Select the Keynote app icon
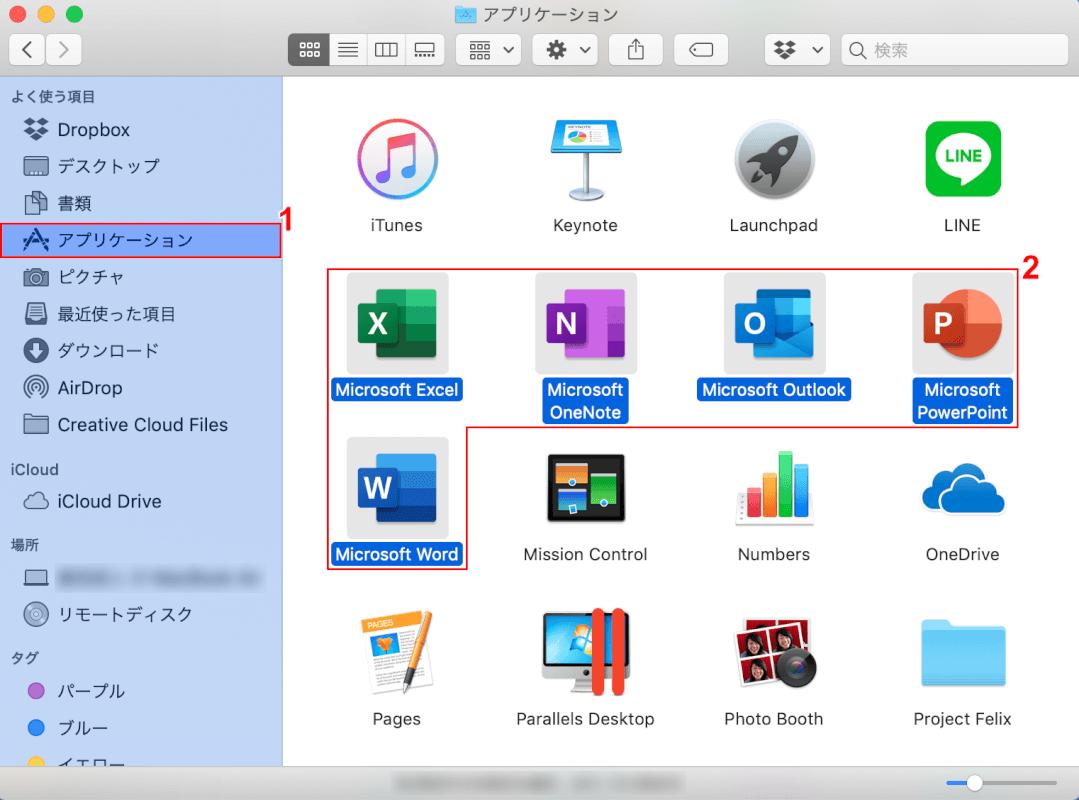The width and height of the screenshot is (1079, 800). (x=586, y=160)
